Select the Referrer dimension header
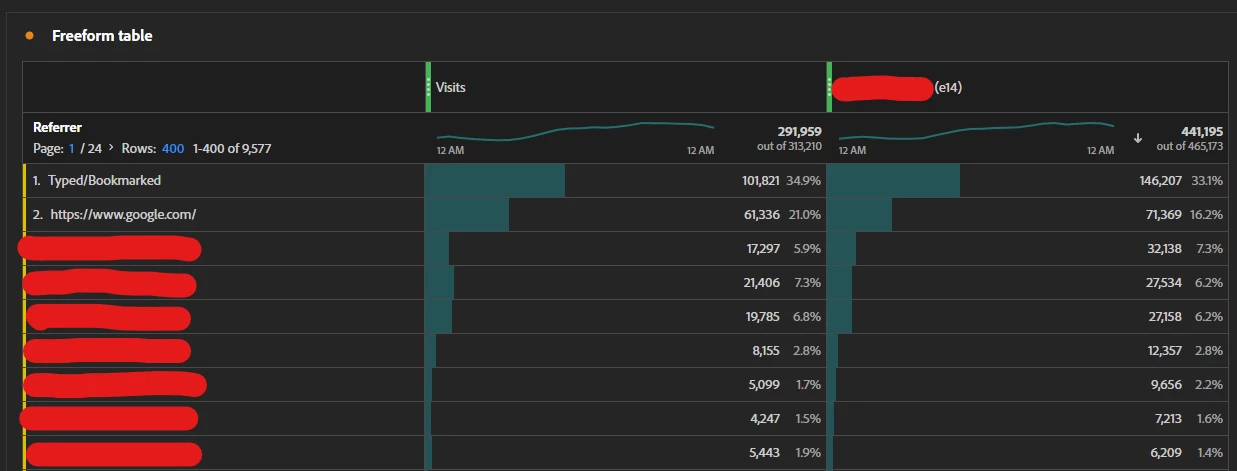Image resolution: width=1237 pixels, height=471 pixels. (x=57, y=128)
